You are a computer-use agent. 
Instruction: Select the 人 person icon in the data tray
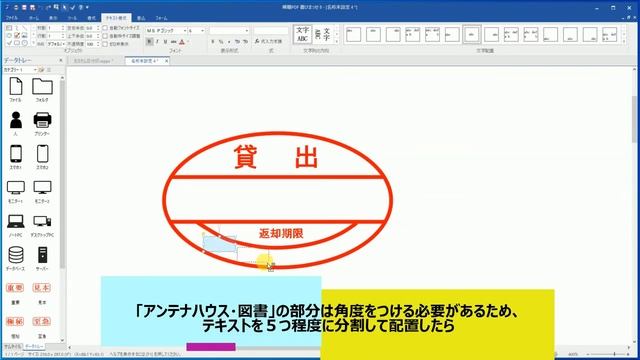[x=16, y=120]
